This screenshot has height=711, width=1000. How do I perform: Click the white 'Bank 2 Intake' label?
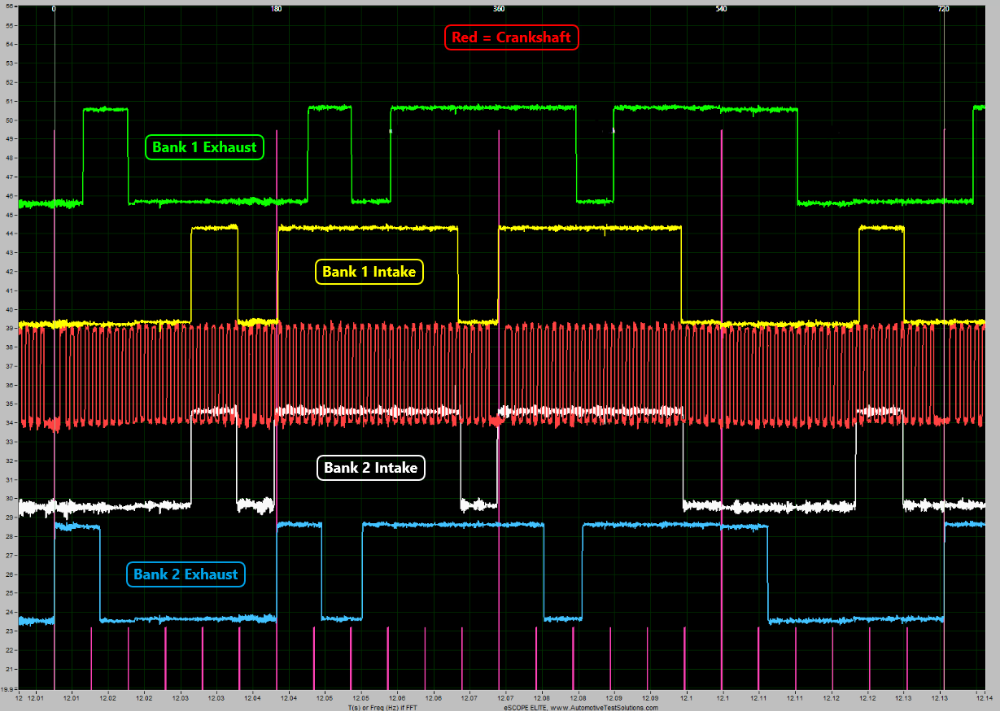click(x=371, y=467)
